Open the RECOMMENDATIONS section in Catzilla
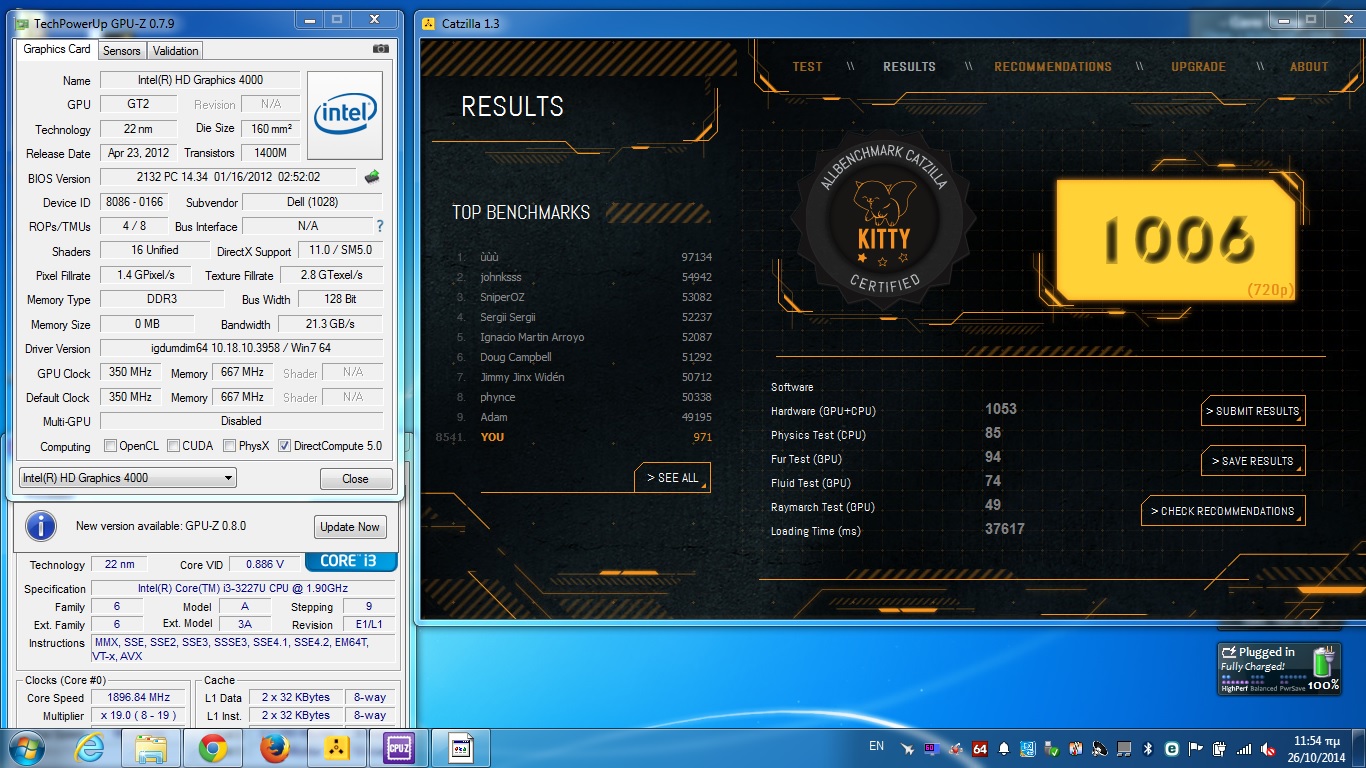Screen dimensions: 1366x768 tap(1053, 67)
